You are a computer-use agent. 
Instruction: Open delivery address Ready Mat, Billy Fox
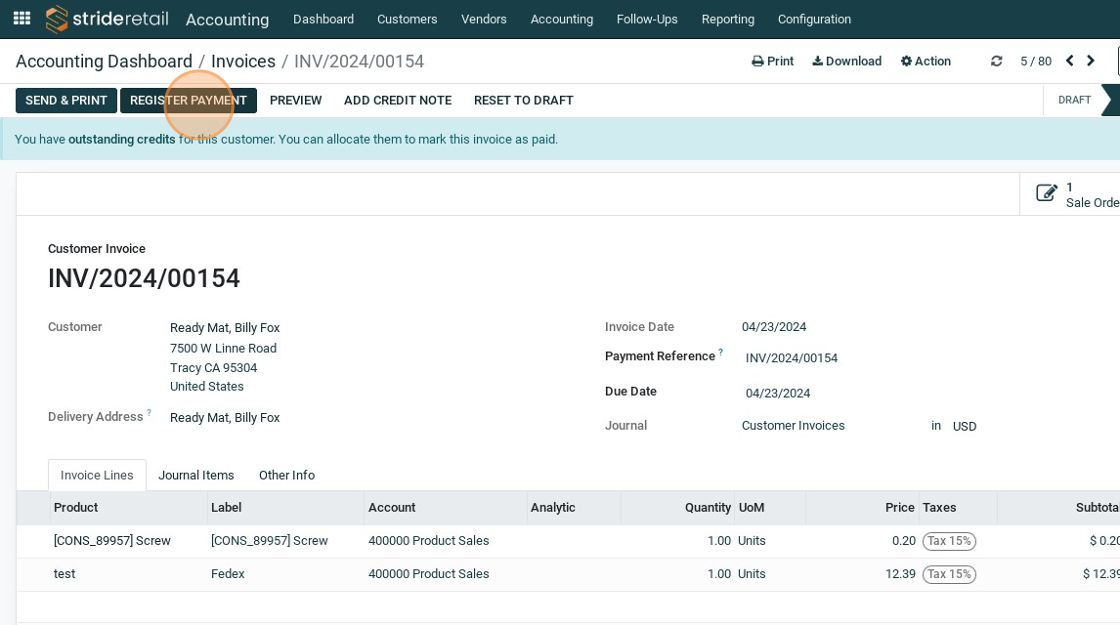(225, 418)
